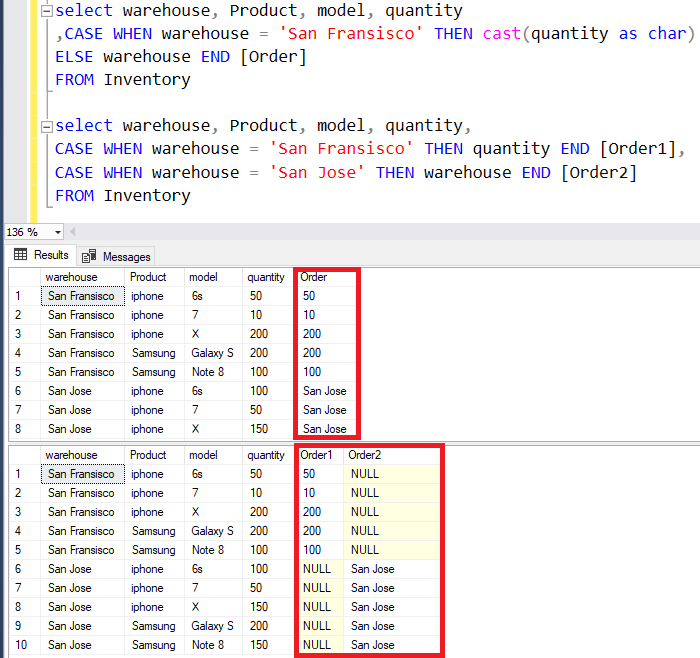Click the horizontal scrollbar left arrow
Viewport: 700px width, 658px height.
tap(73, 232)
